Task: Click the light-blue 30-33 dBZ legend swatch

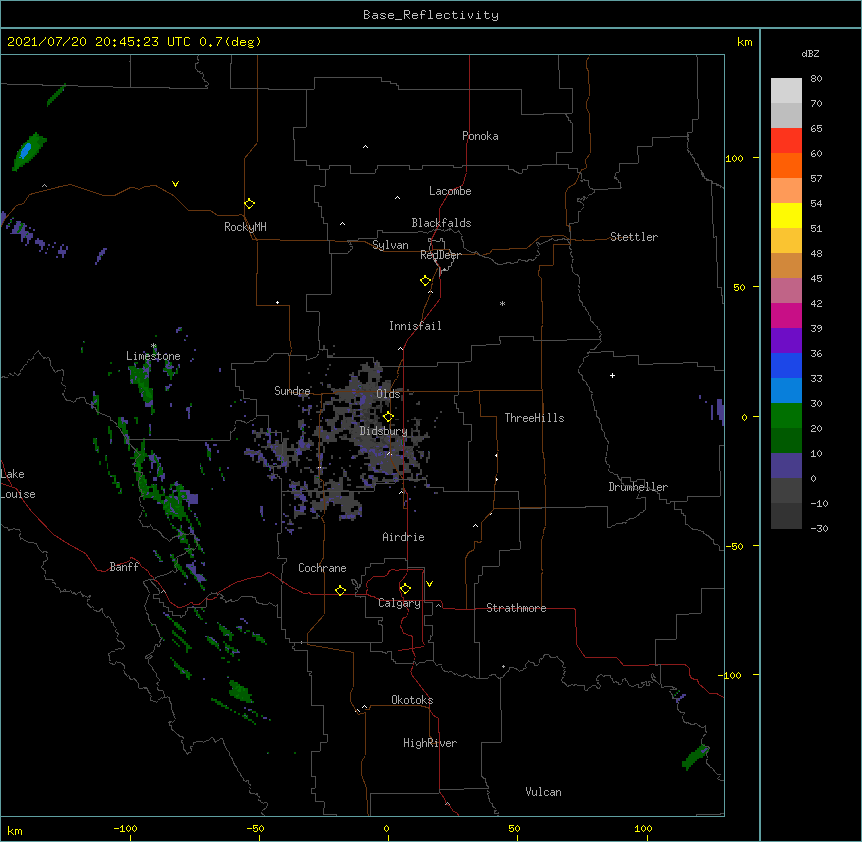Action: click(786, 390)
